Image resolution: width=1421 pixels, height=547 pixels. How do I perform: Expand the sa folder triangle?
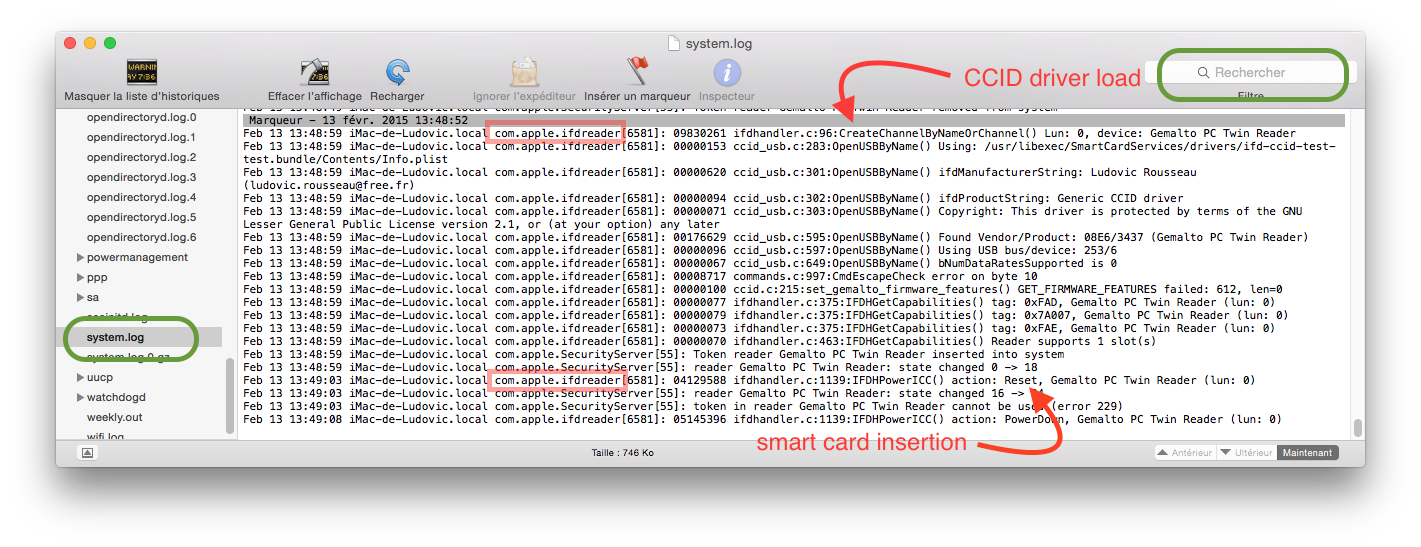(80, 297)
